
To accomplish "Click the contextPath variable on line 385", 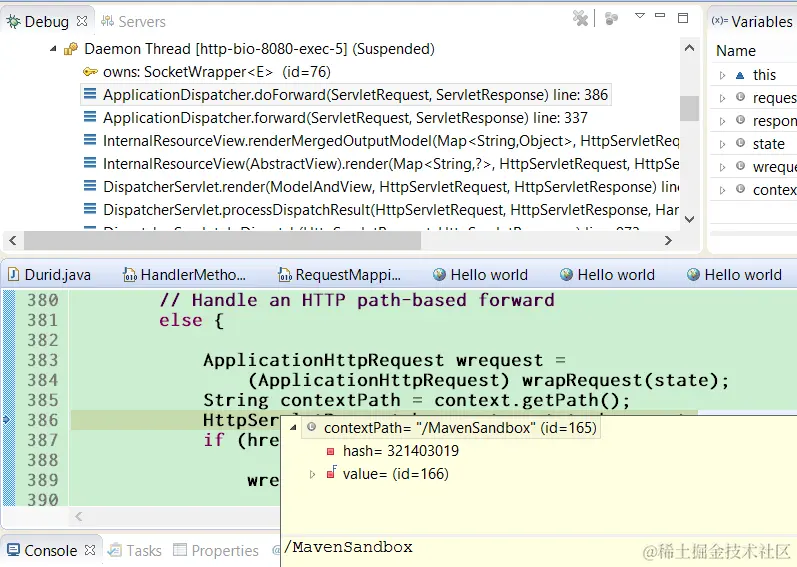I will point(340,400).
